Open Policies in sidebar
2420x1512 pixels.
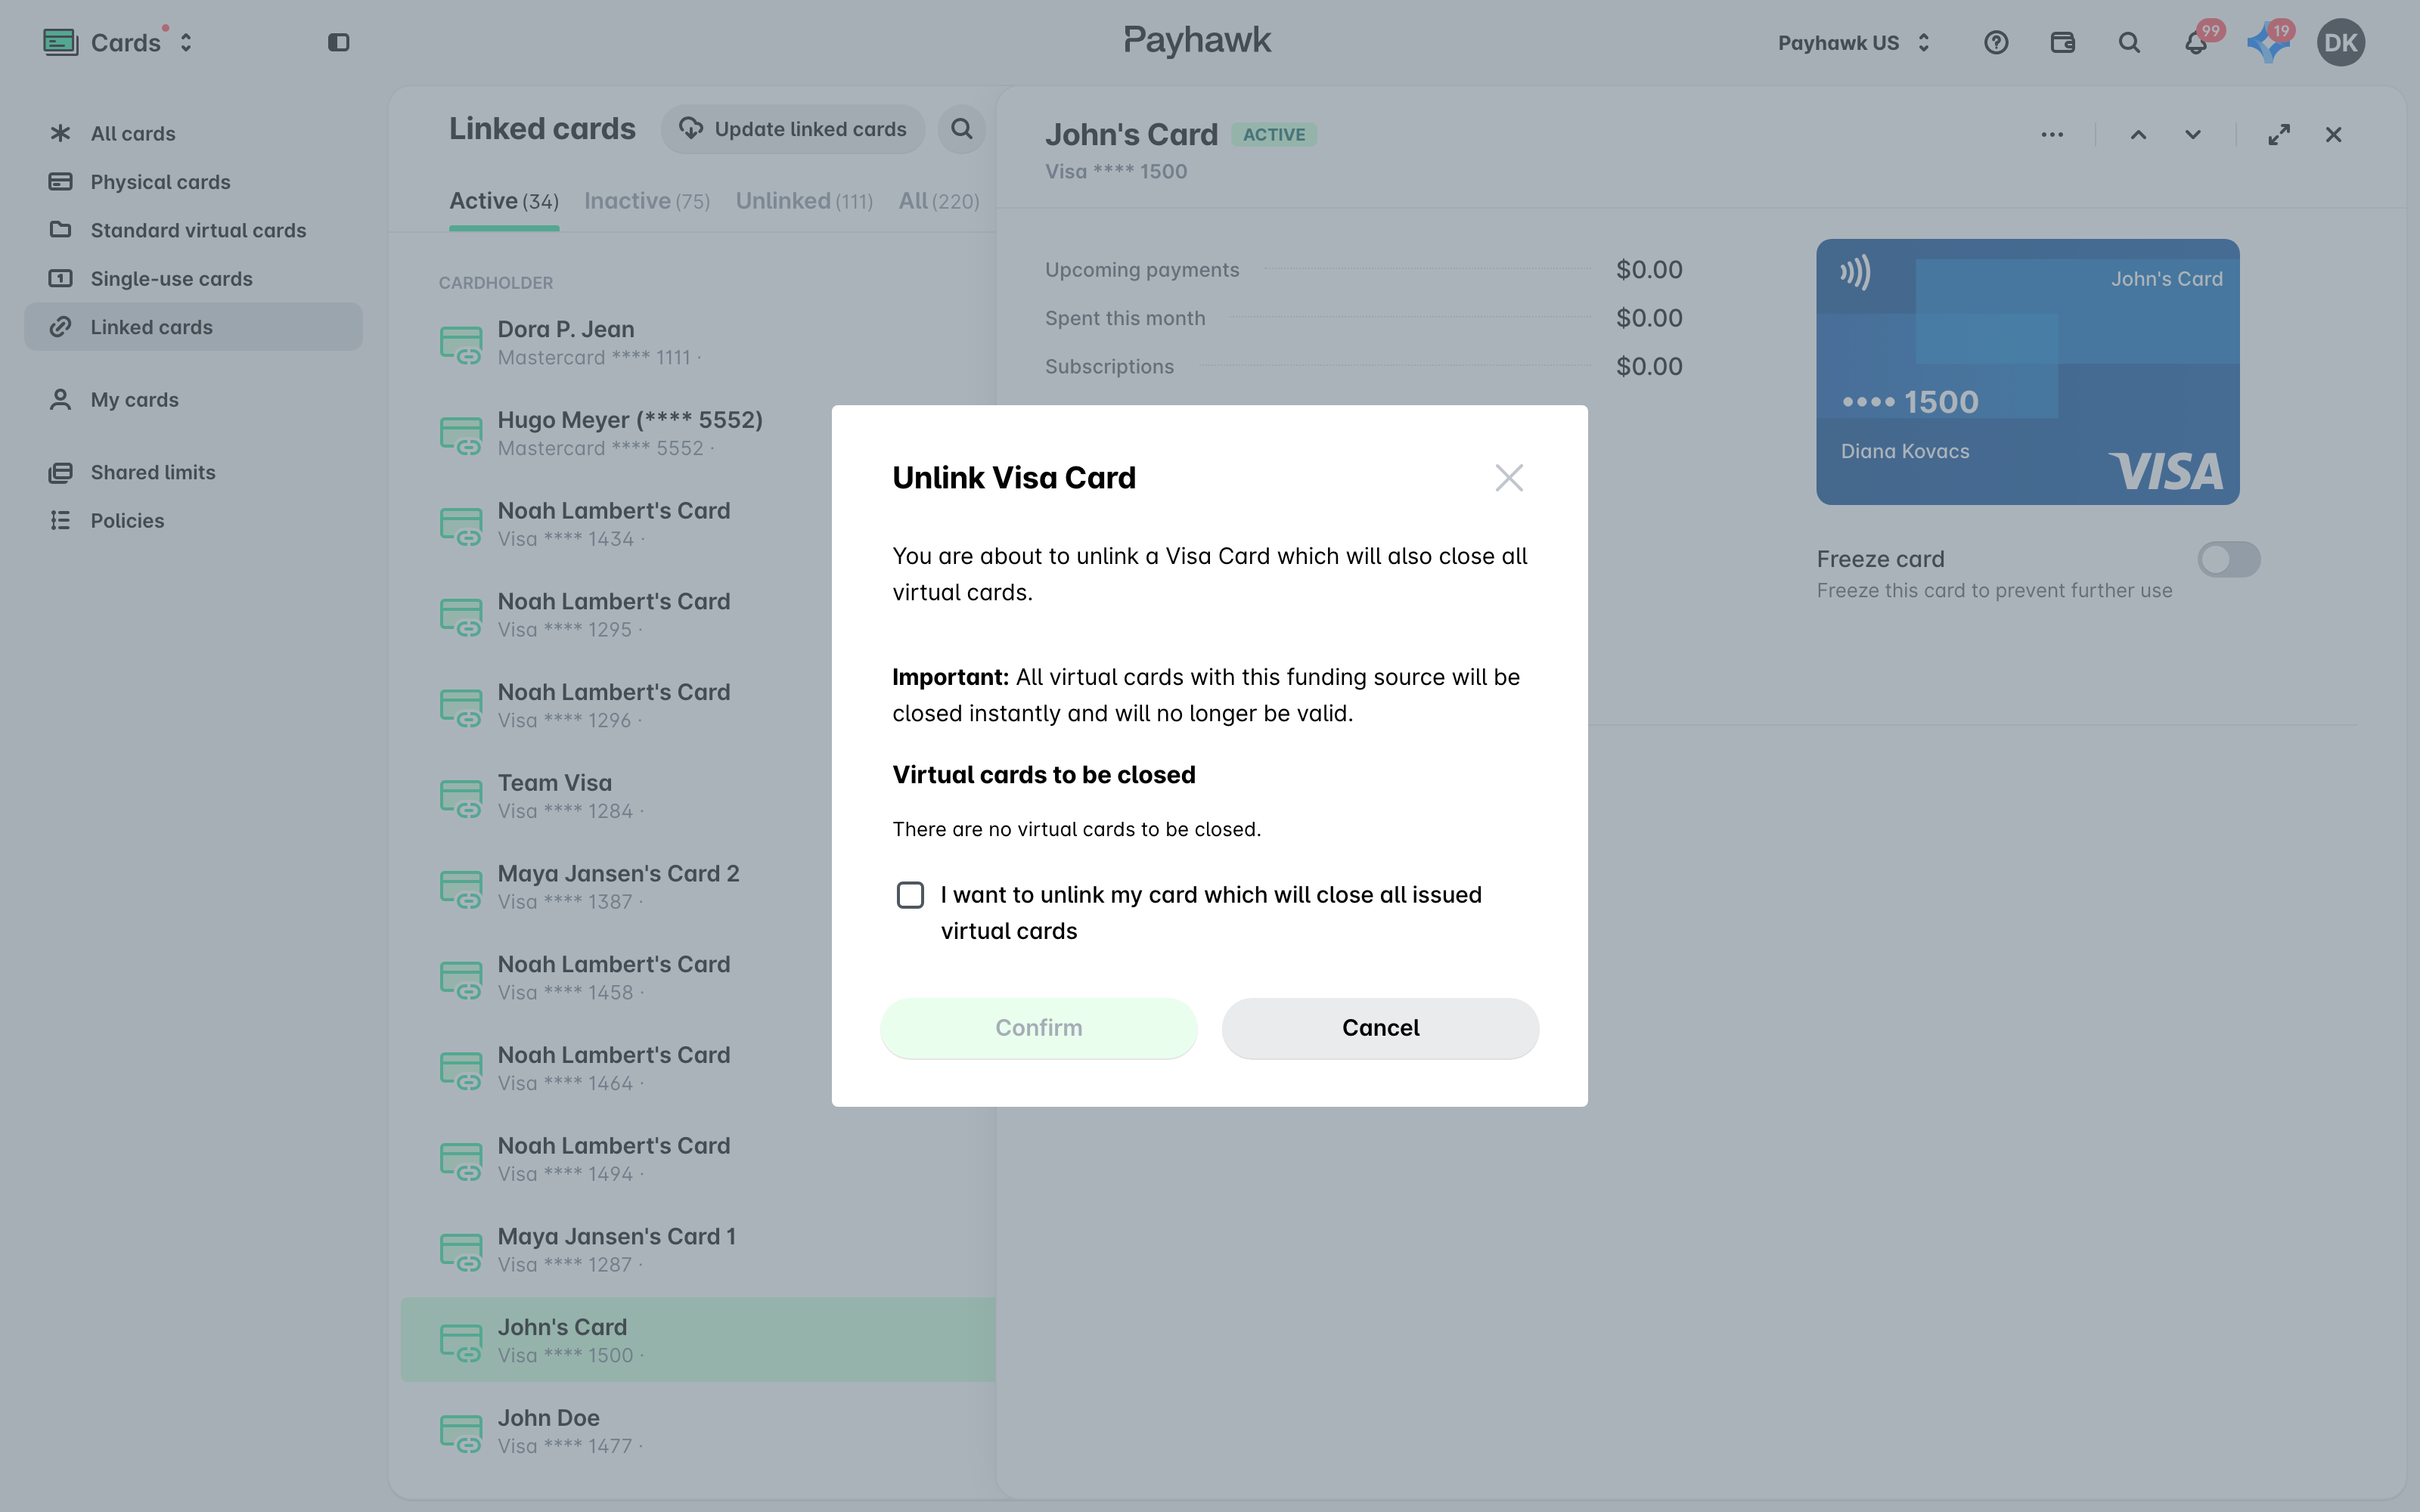pos(193,521)
